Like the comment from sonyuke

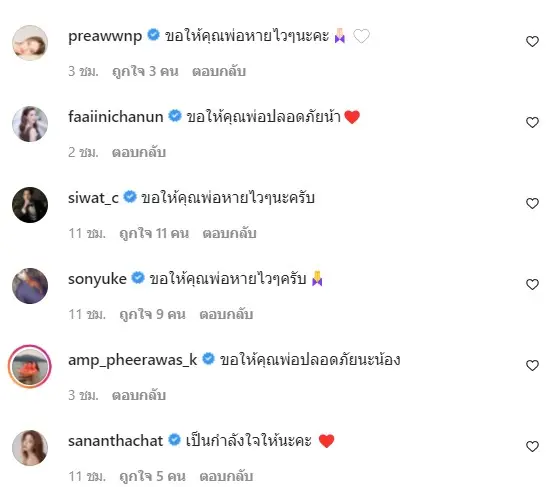(532, 285)
